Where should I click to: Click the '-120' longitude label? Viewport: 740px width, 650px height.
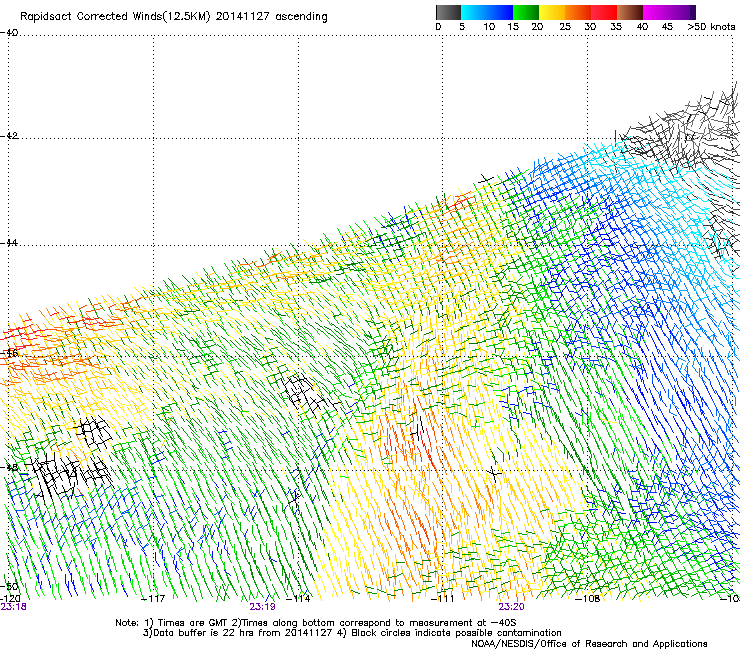click(10, 599)
